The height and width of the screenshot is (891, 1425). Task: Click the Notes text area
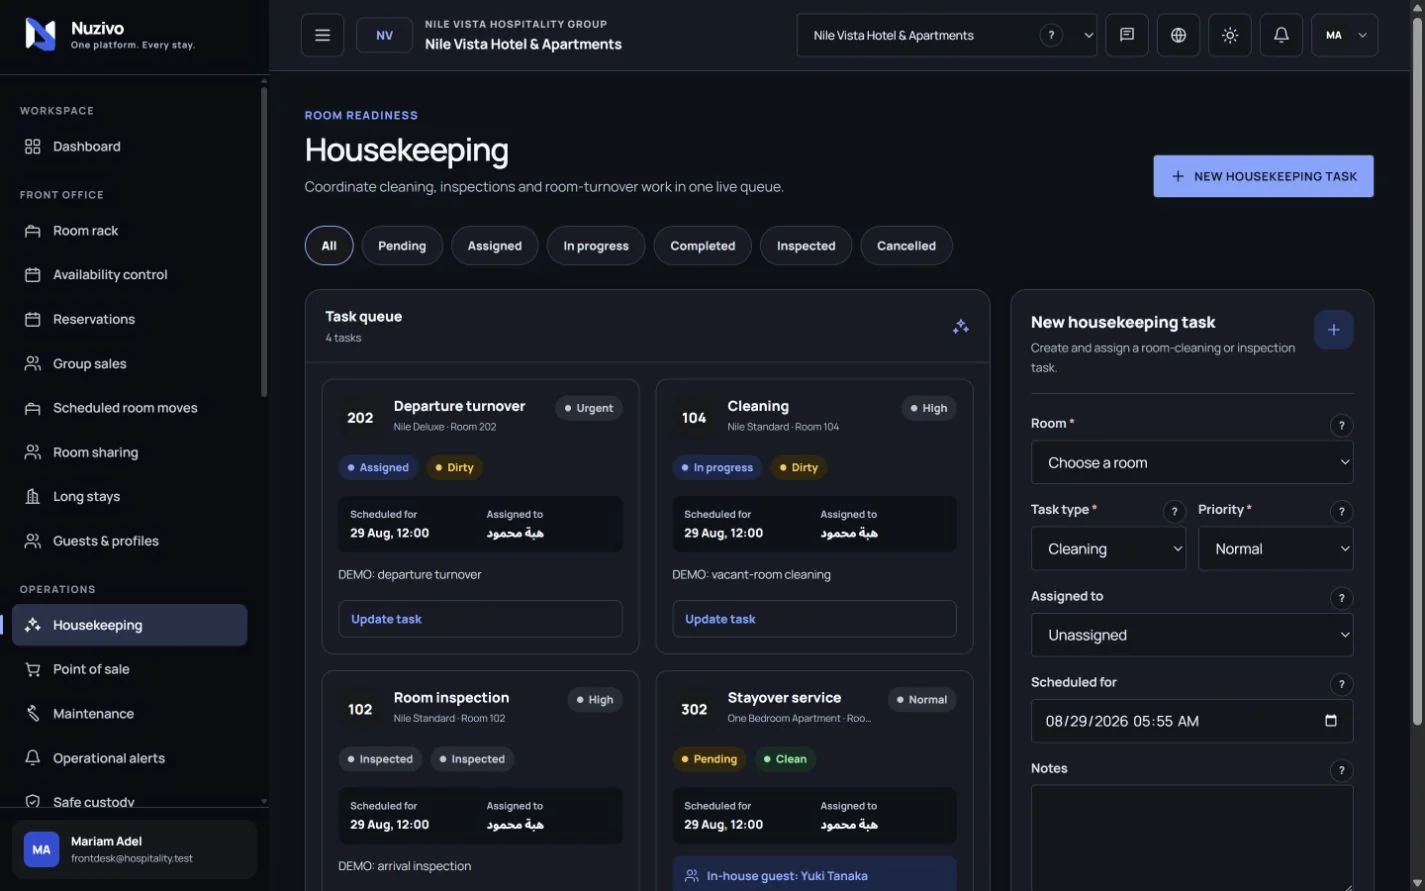click(1192, 838)
